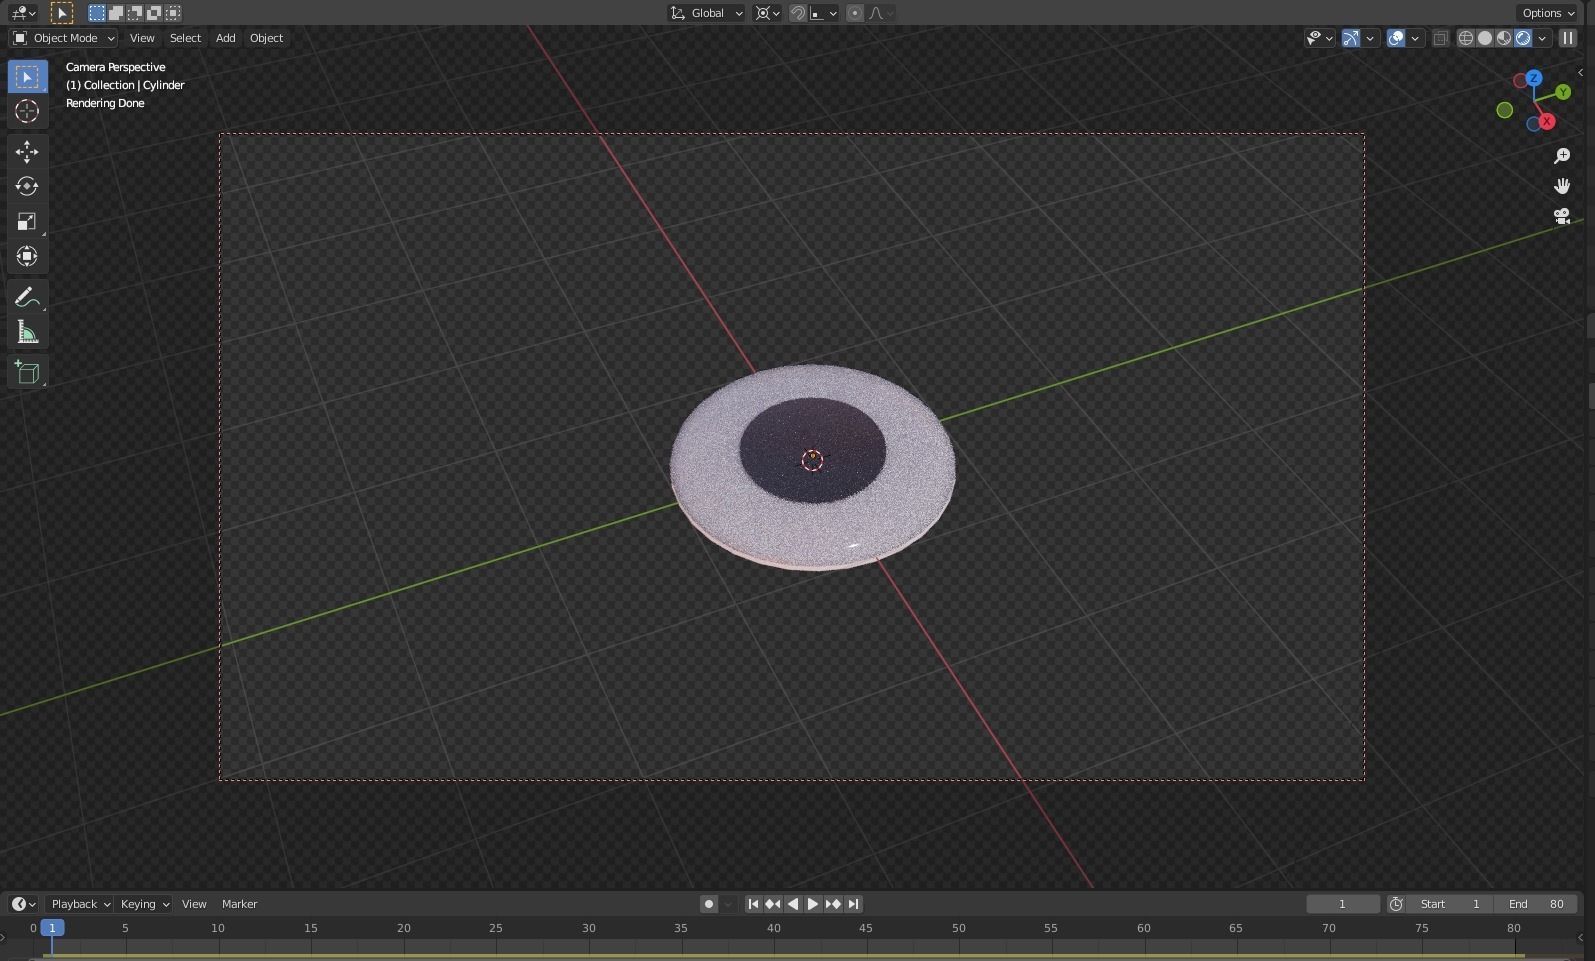This screenshot has height=961, width=1595.
Task: Open proportional editing falloff dropdown
Action: (881, 13)
